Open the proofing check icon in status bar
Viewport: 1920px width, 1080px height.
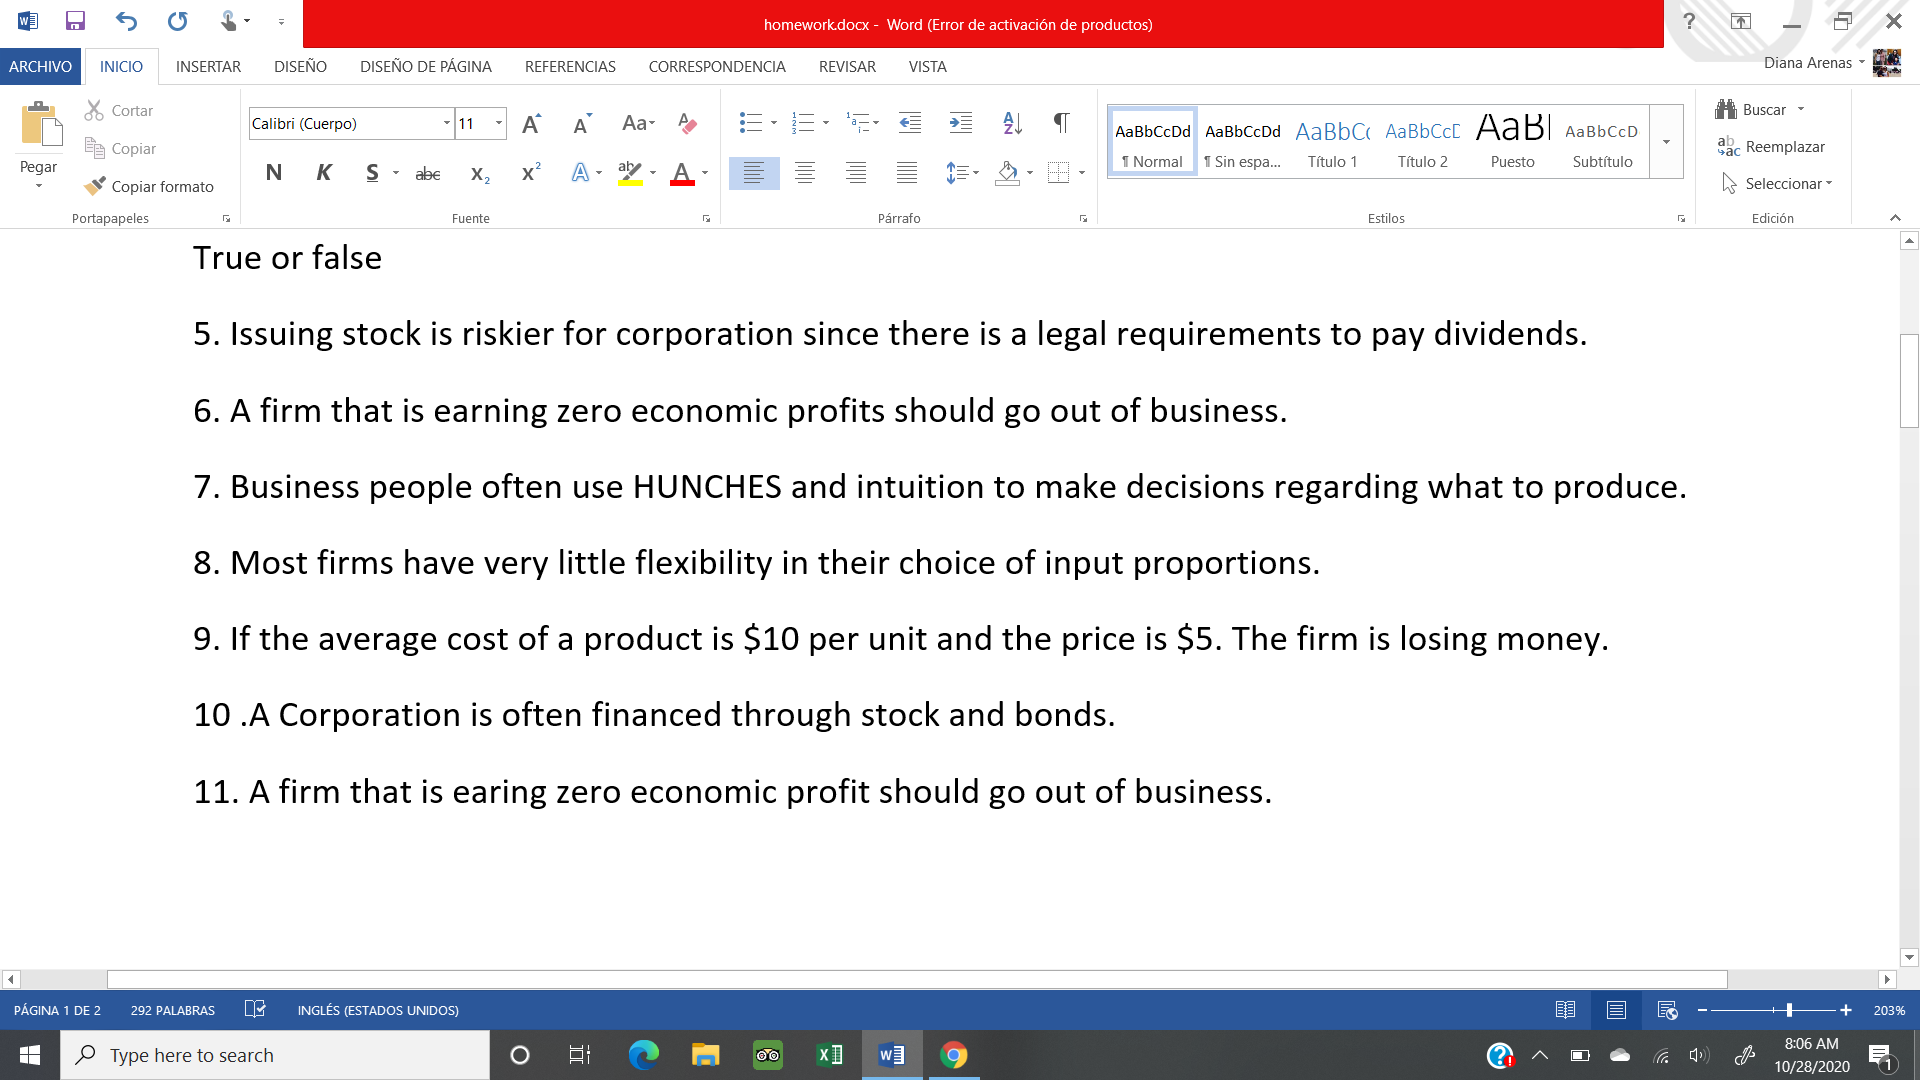point(255,1010)
